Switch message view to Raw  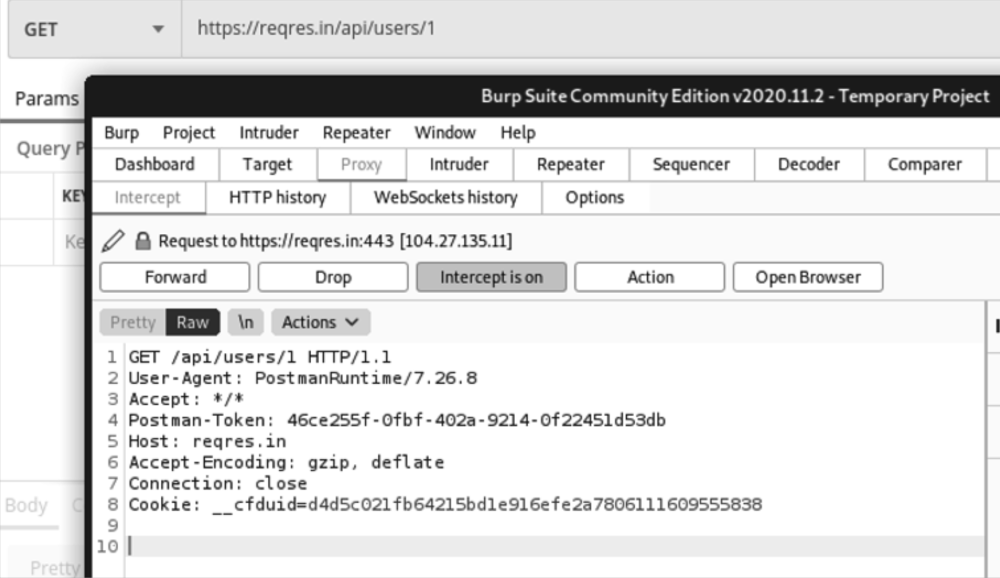tap(193, 322)
